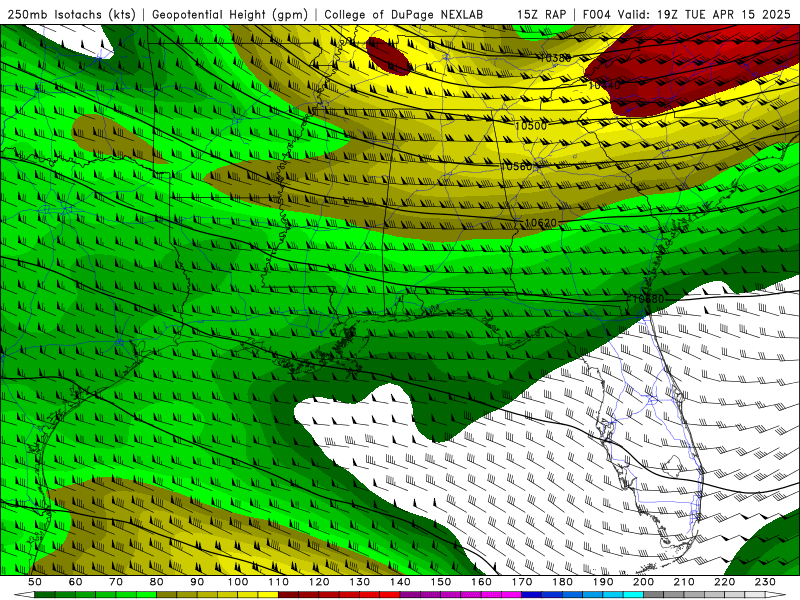Click the 10380 height contour label

click(555, 58)
